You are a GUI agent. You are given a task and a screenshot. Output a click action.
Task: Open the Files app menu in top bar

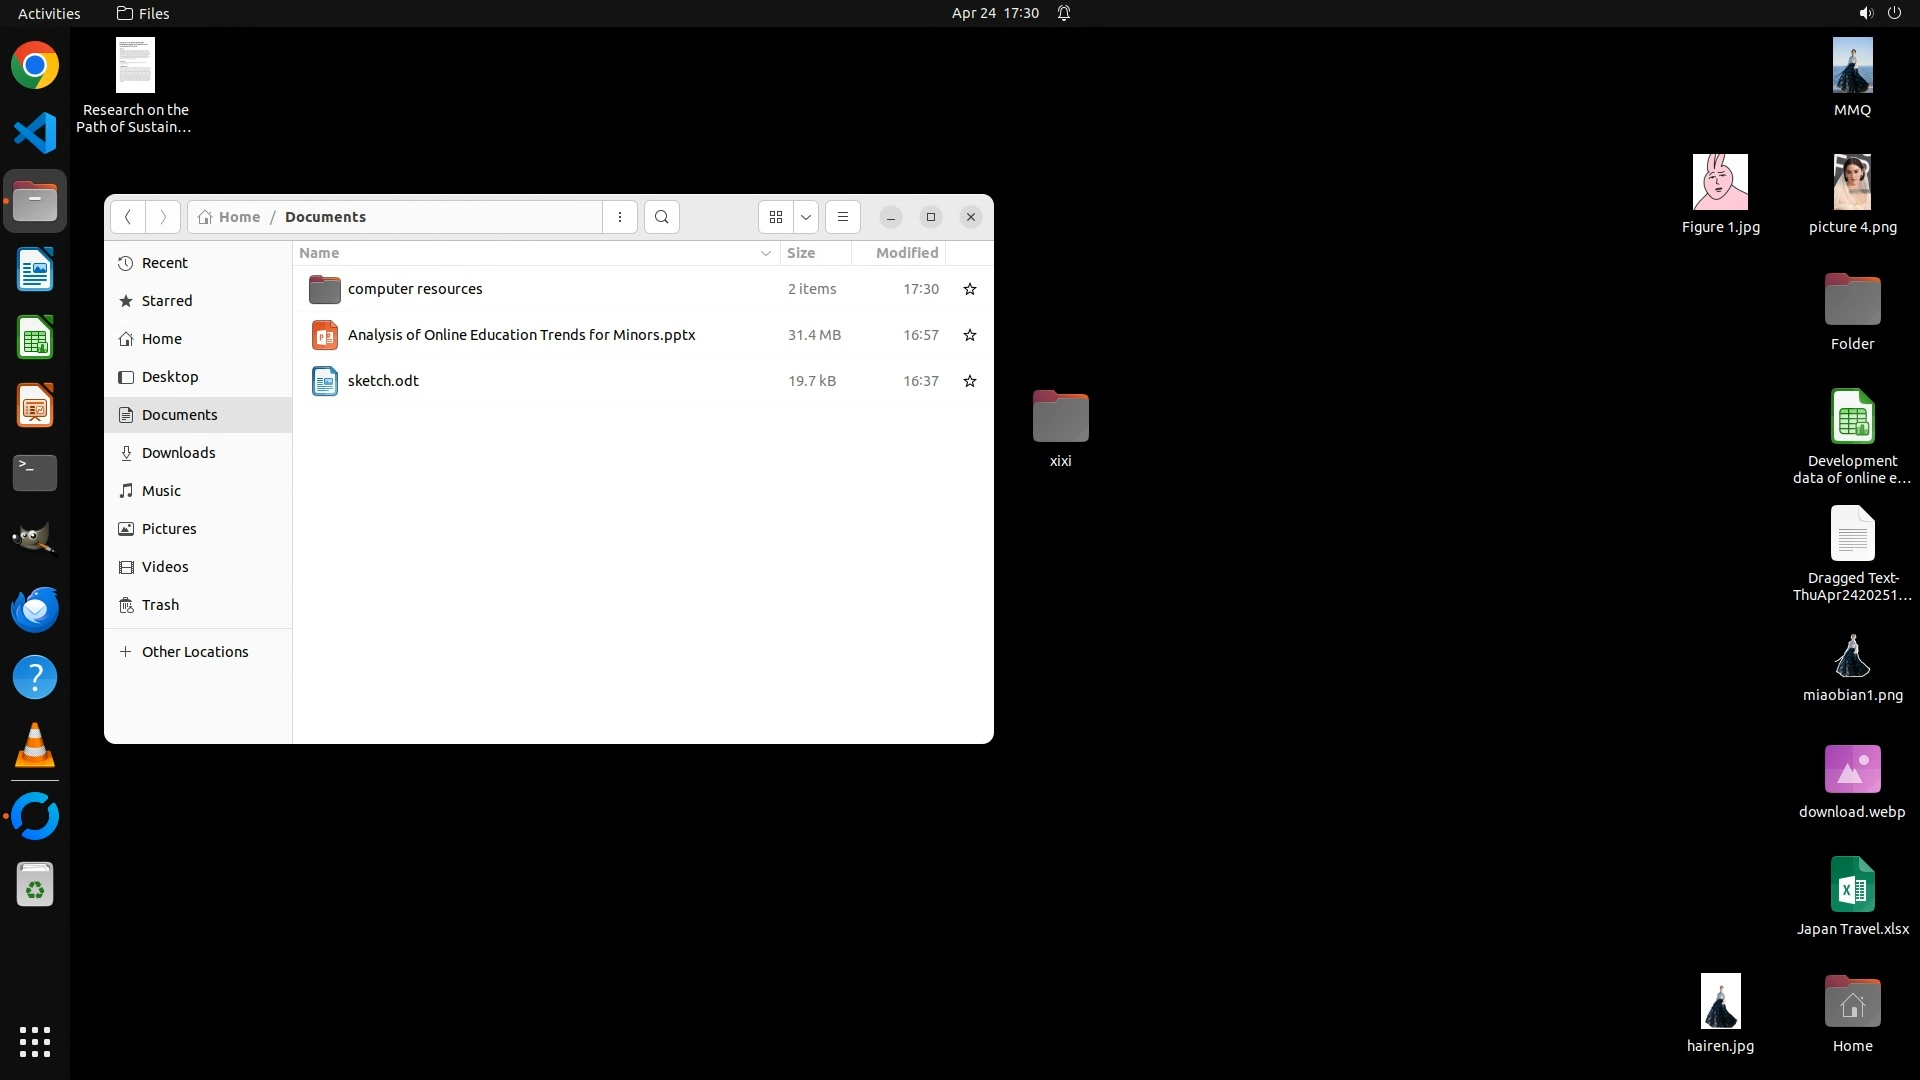143,13
